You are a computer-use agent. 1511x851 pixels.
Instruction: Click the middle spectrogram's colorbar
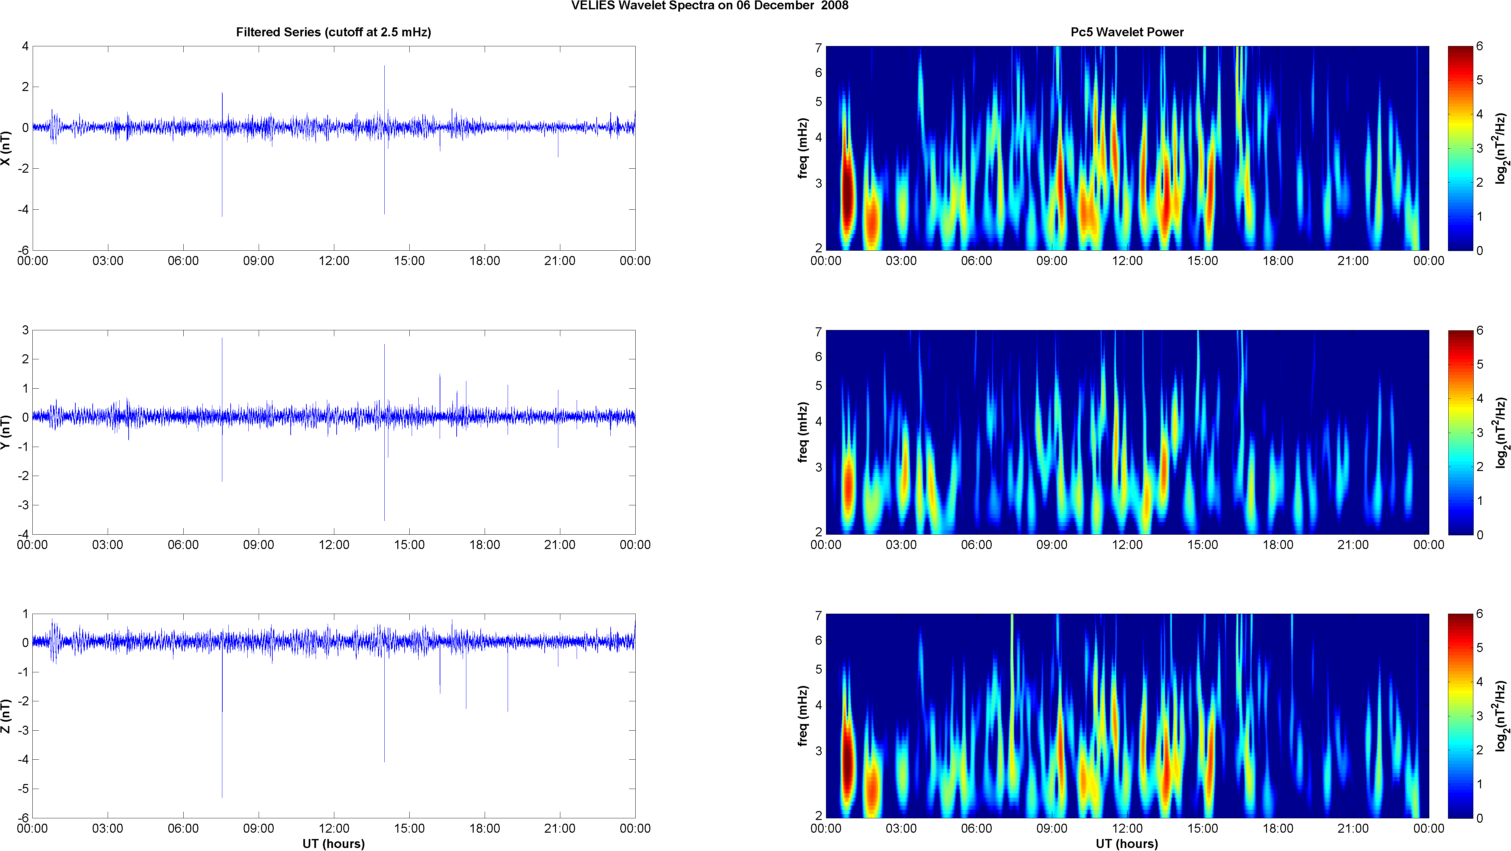click(1460, 432)
